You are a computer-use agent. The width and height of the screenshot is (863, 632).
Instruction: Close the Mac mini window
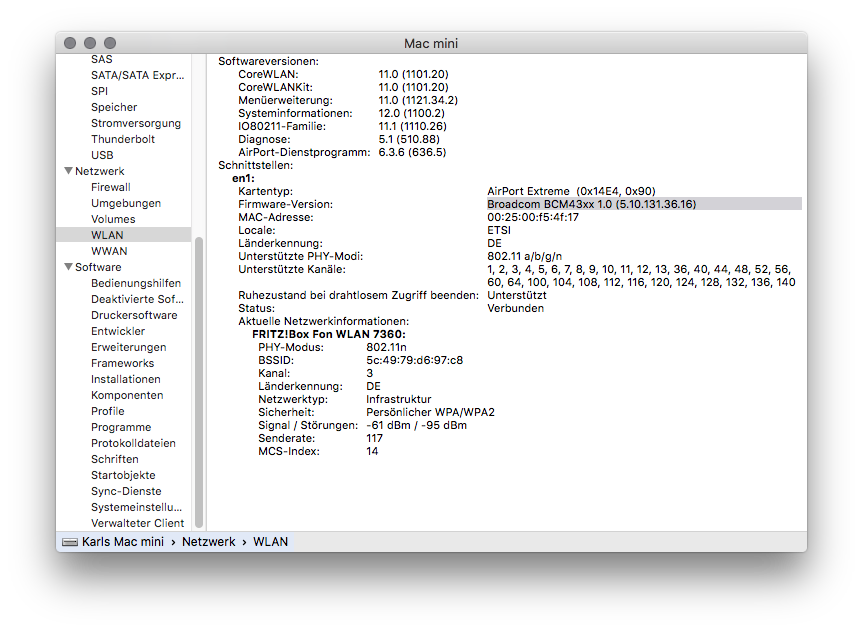pos(70,43)
